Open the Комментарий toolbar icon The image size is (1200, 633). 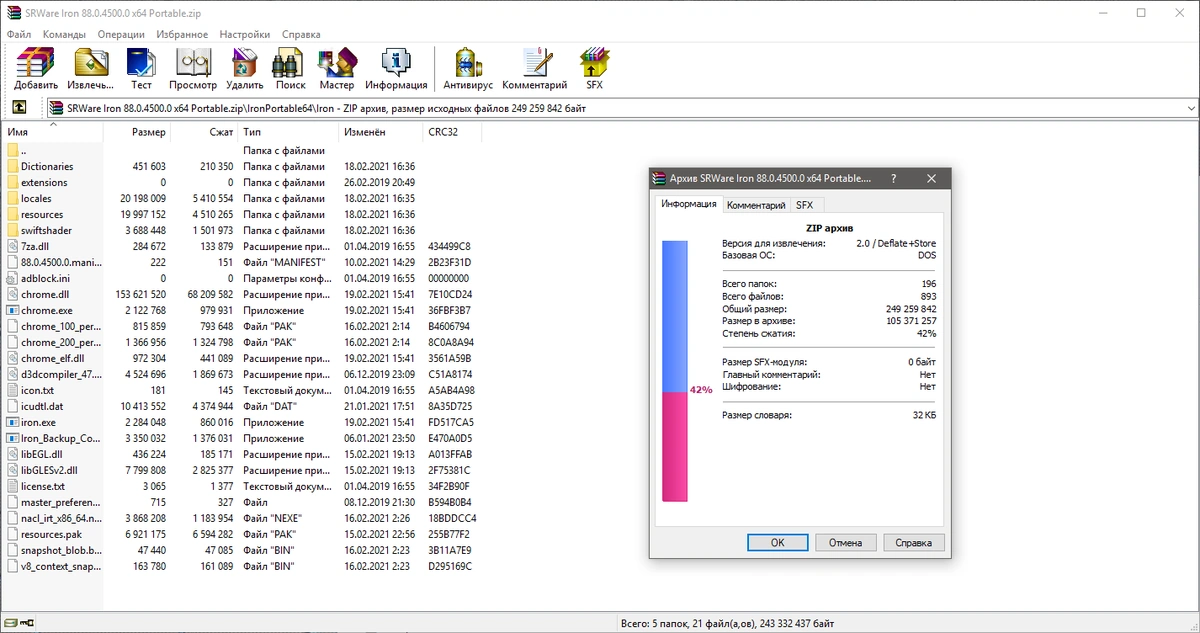[x=535, y=62]
